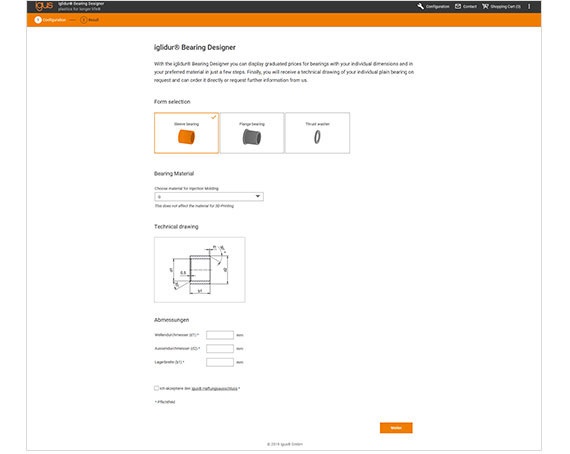Click the grey flange bearing image
The height and width of the screenshot is (454, 570).
click(x=252, y=137)
